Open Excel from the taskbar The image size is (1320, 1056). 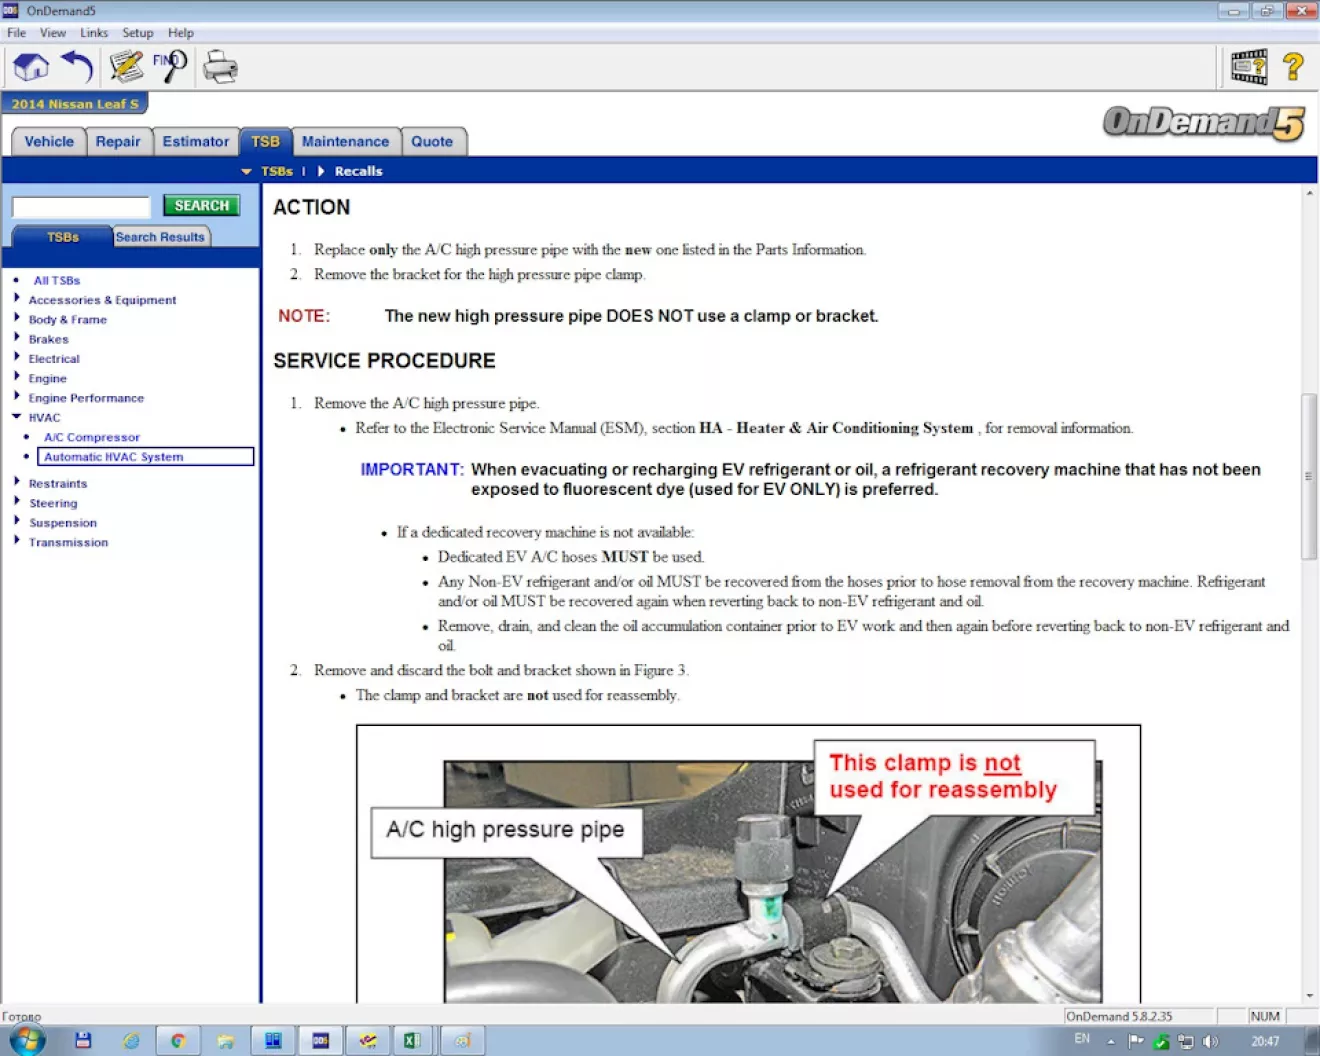pos(411,1041)
